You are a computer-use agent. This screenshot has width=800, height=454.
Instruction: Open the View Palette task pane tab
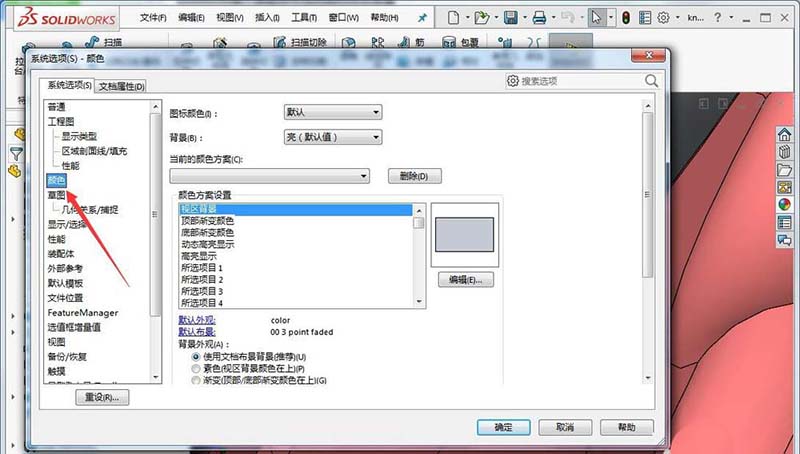tap(784, 187)
